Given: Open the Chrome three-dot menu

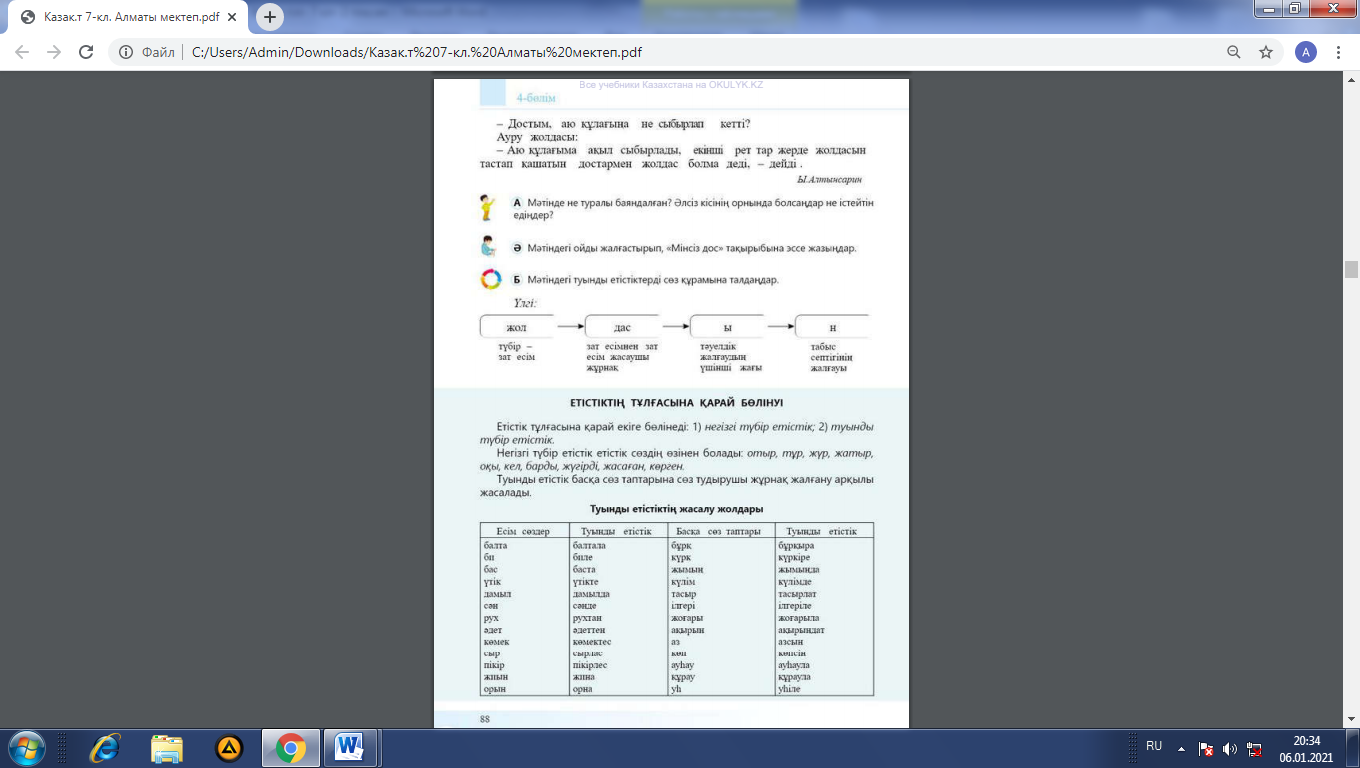Looking at the screenshot, I should pyautogui.click(x=1338, y=52).
